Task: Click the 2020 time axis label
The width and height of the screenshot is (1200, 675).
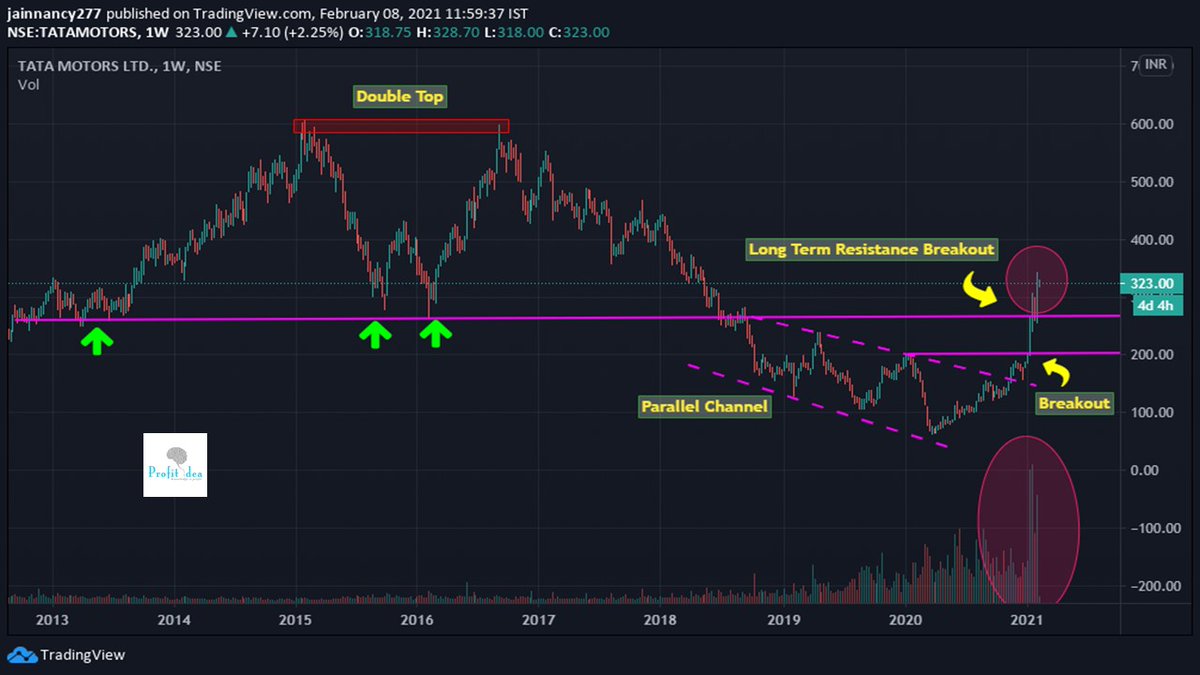Action: tap(905, 621)
